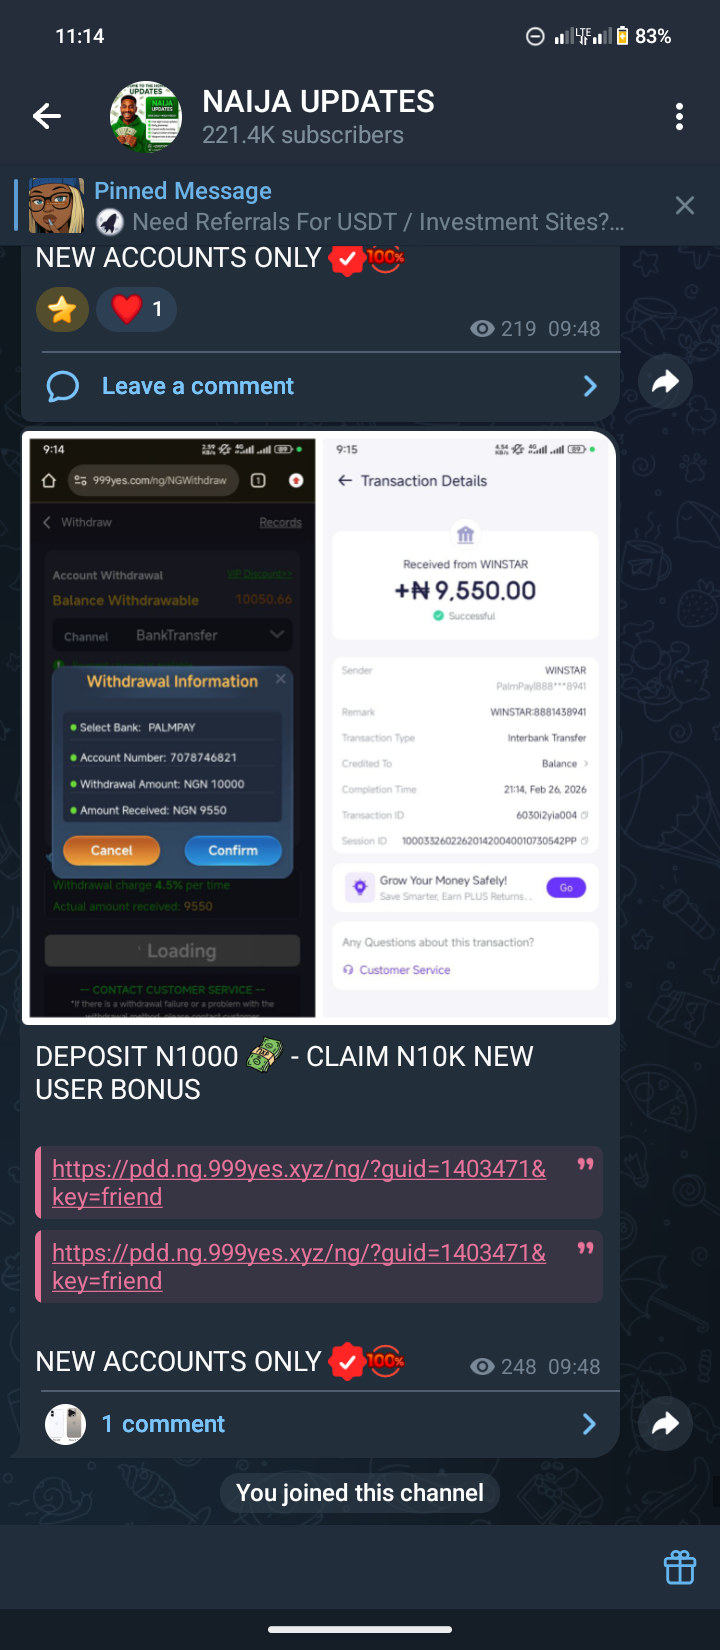
Task: Open the three-dot channel menu
Action: [679, 117]
